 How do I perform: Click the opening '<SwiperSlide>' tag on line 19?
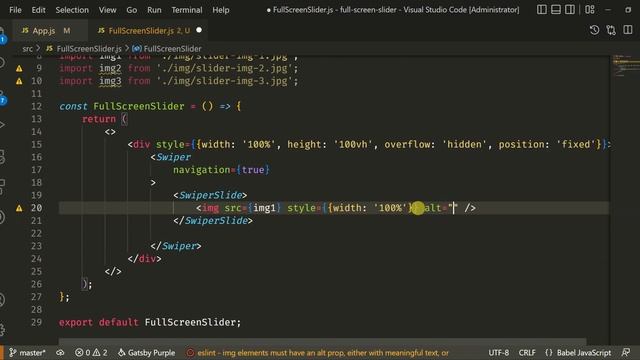[x=210, y=196]
